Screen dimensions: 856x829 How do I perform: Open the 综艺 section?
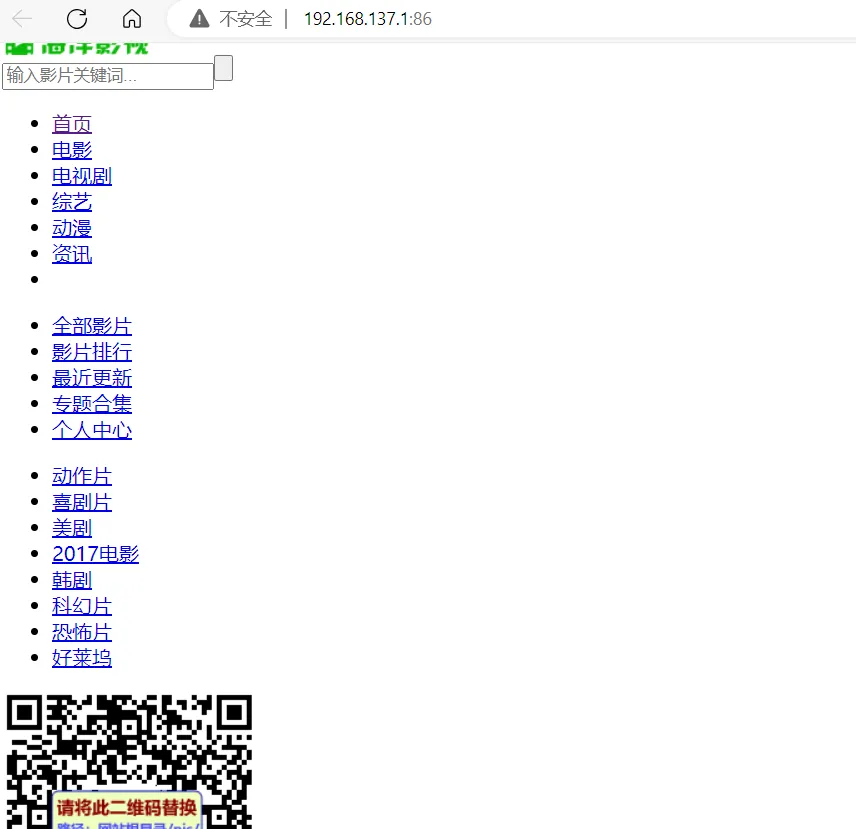click(x=72, y=201)
